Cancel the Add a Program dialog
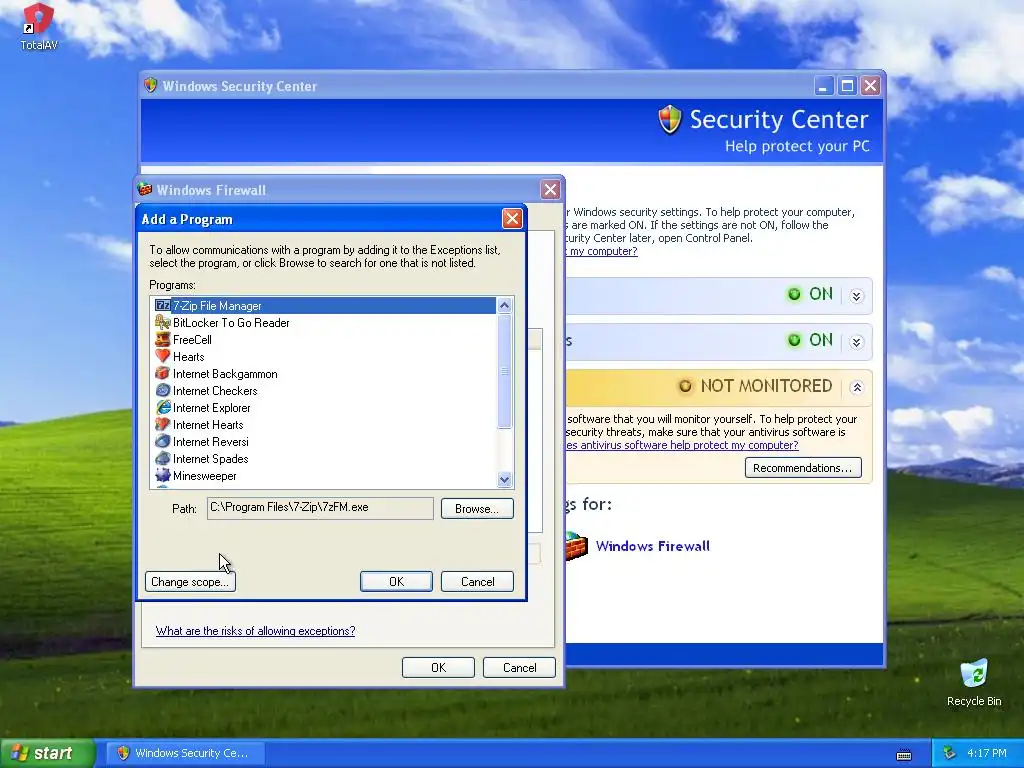Viewport: 1024px width, 768px height. [x=477, y=582]
